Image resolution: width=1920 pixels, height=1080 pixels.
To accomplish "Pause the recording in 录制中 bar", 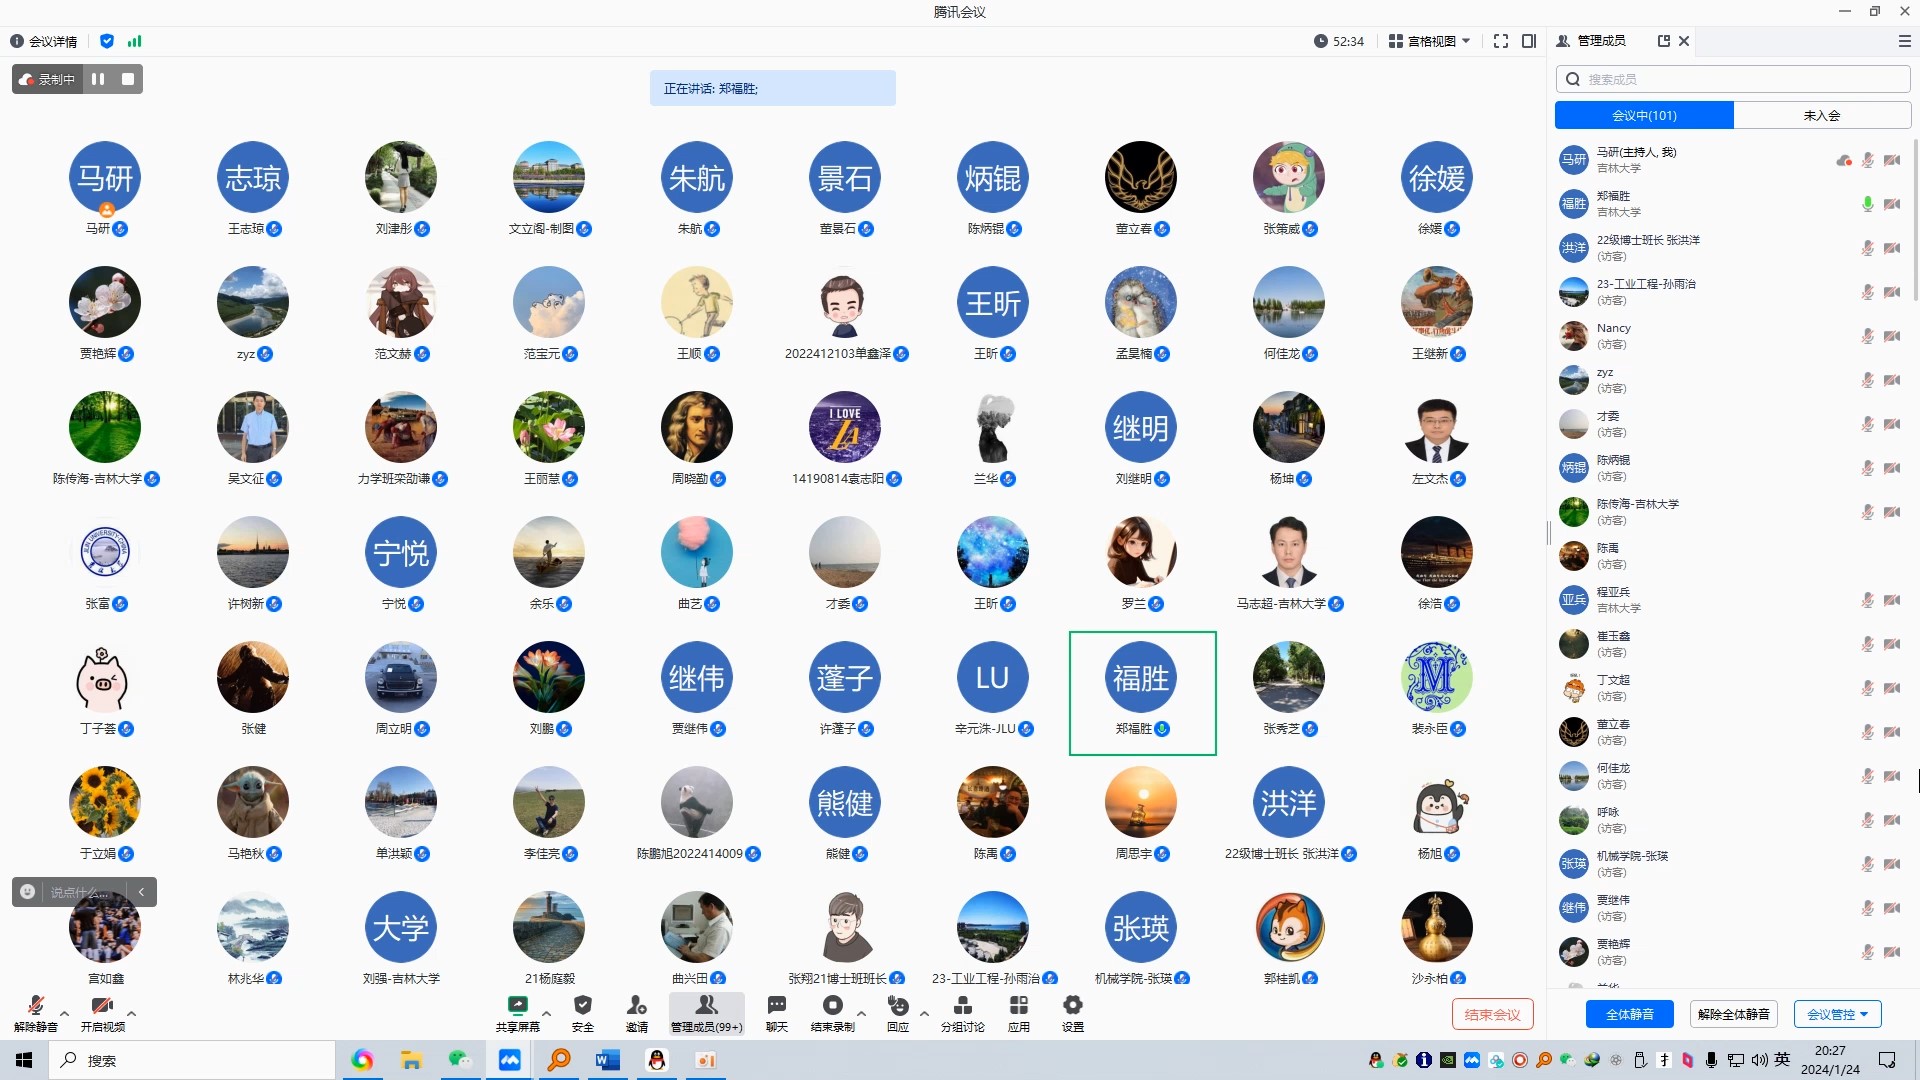I will (98, 79).
